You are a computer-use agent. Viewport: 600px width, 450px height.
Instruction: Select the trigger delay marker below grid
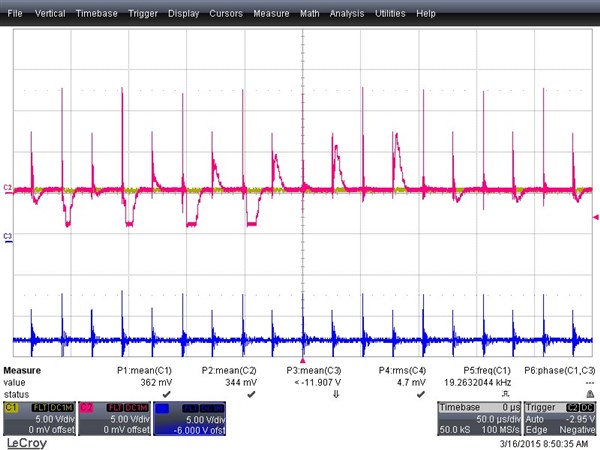[x=303, y=360]
